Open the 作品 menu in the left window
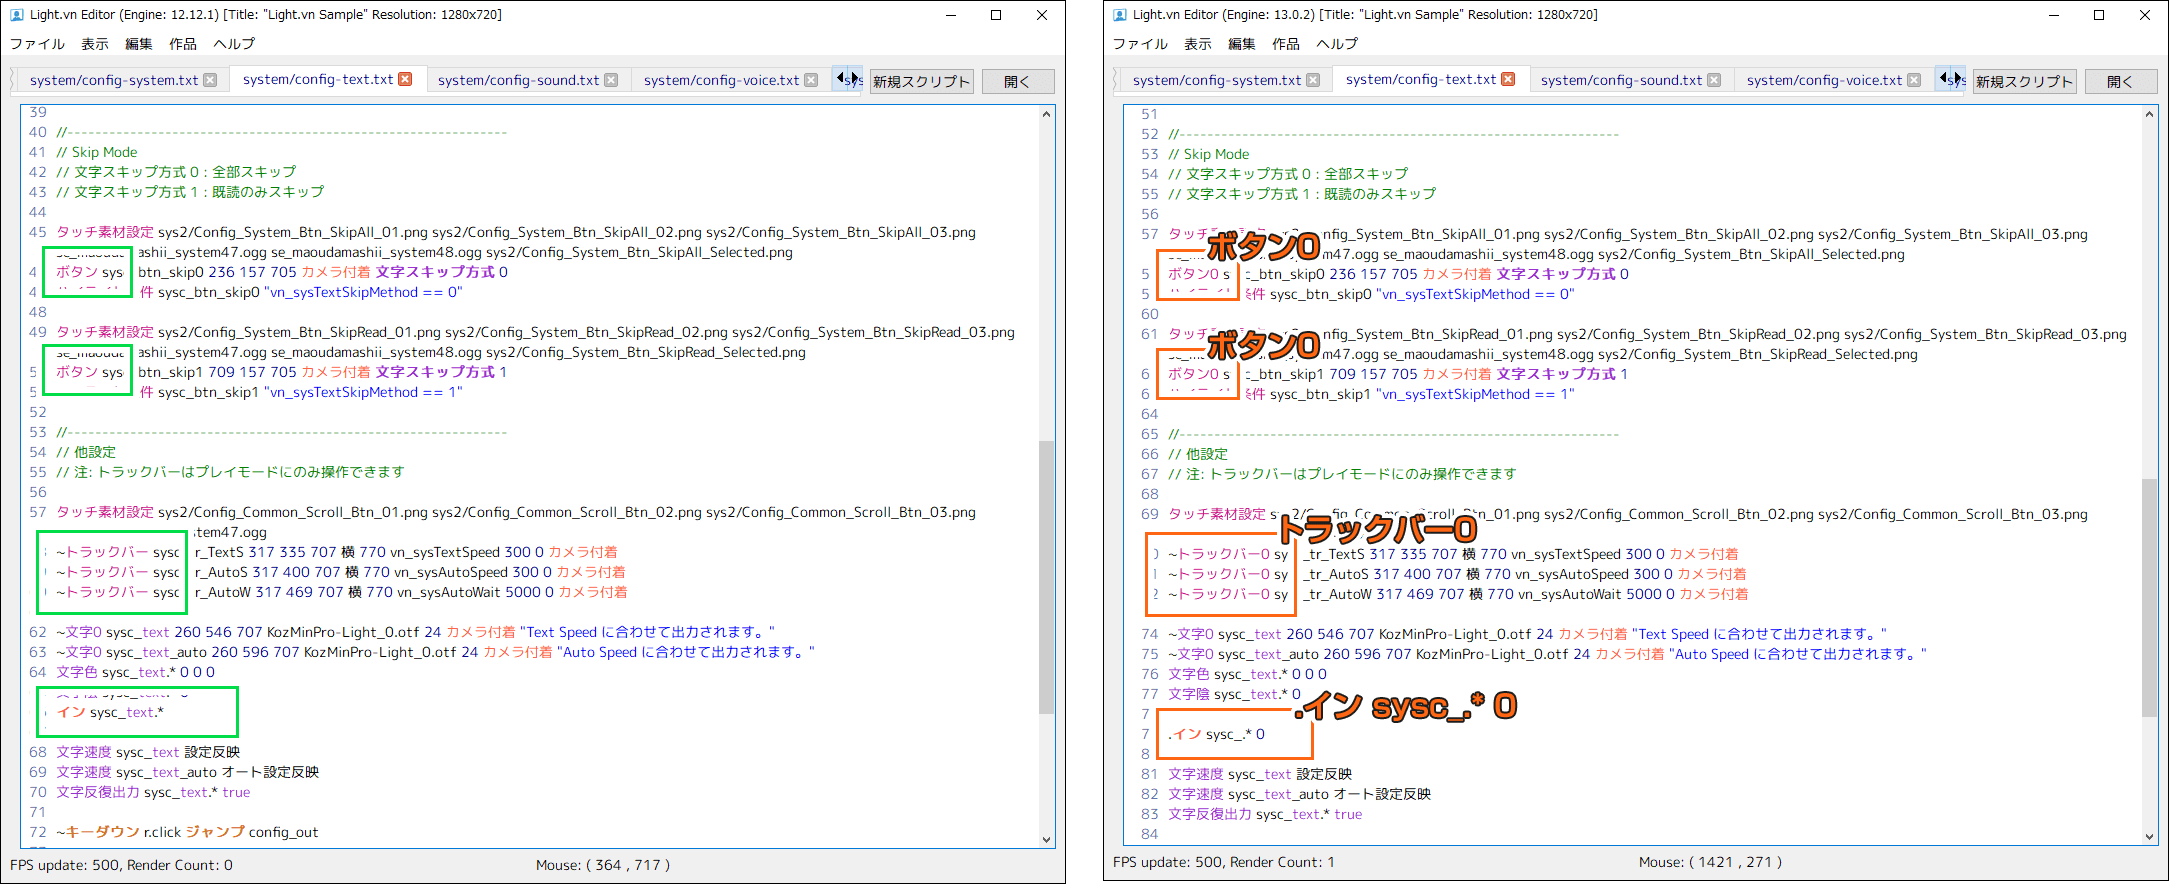2169x884 pixels. pos(183,44)
